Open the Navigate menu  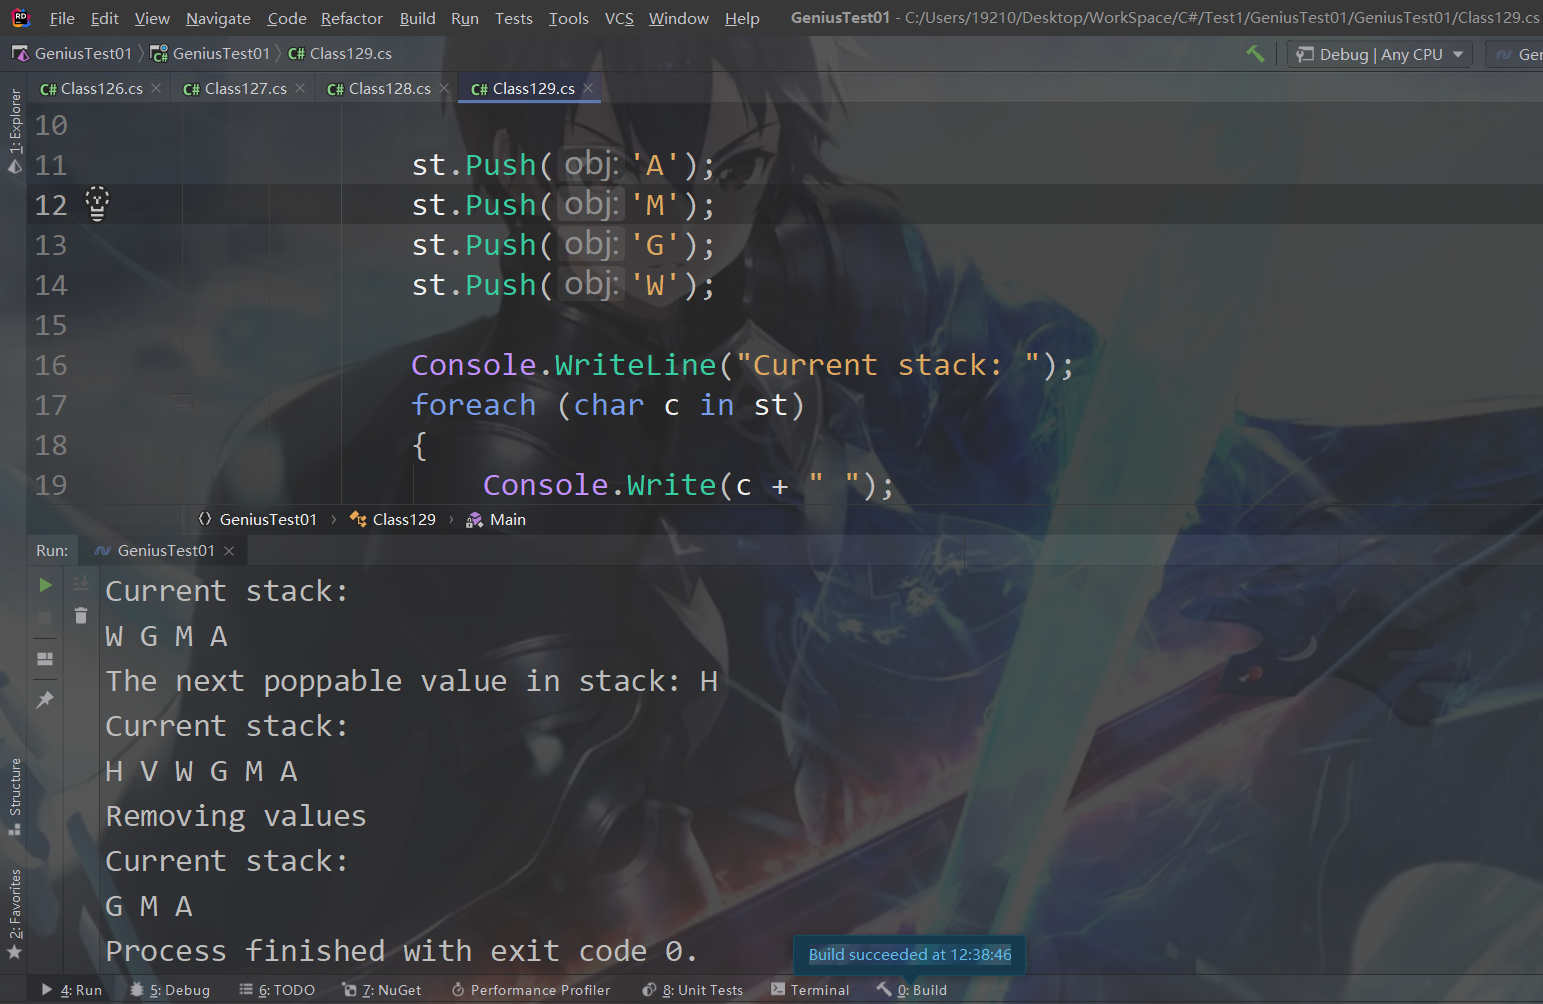(x=218, y=18)
